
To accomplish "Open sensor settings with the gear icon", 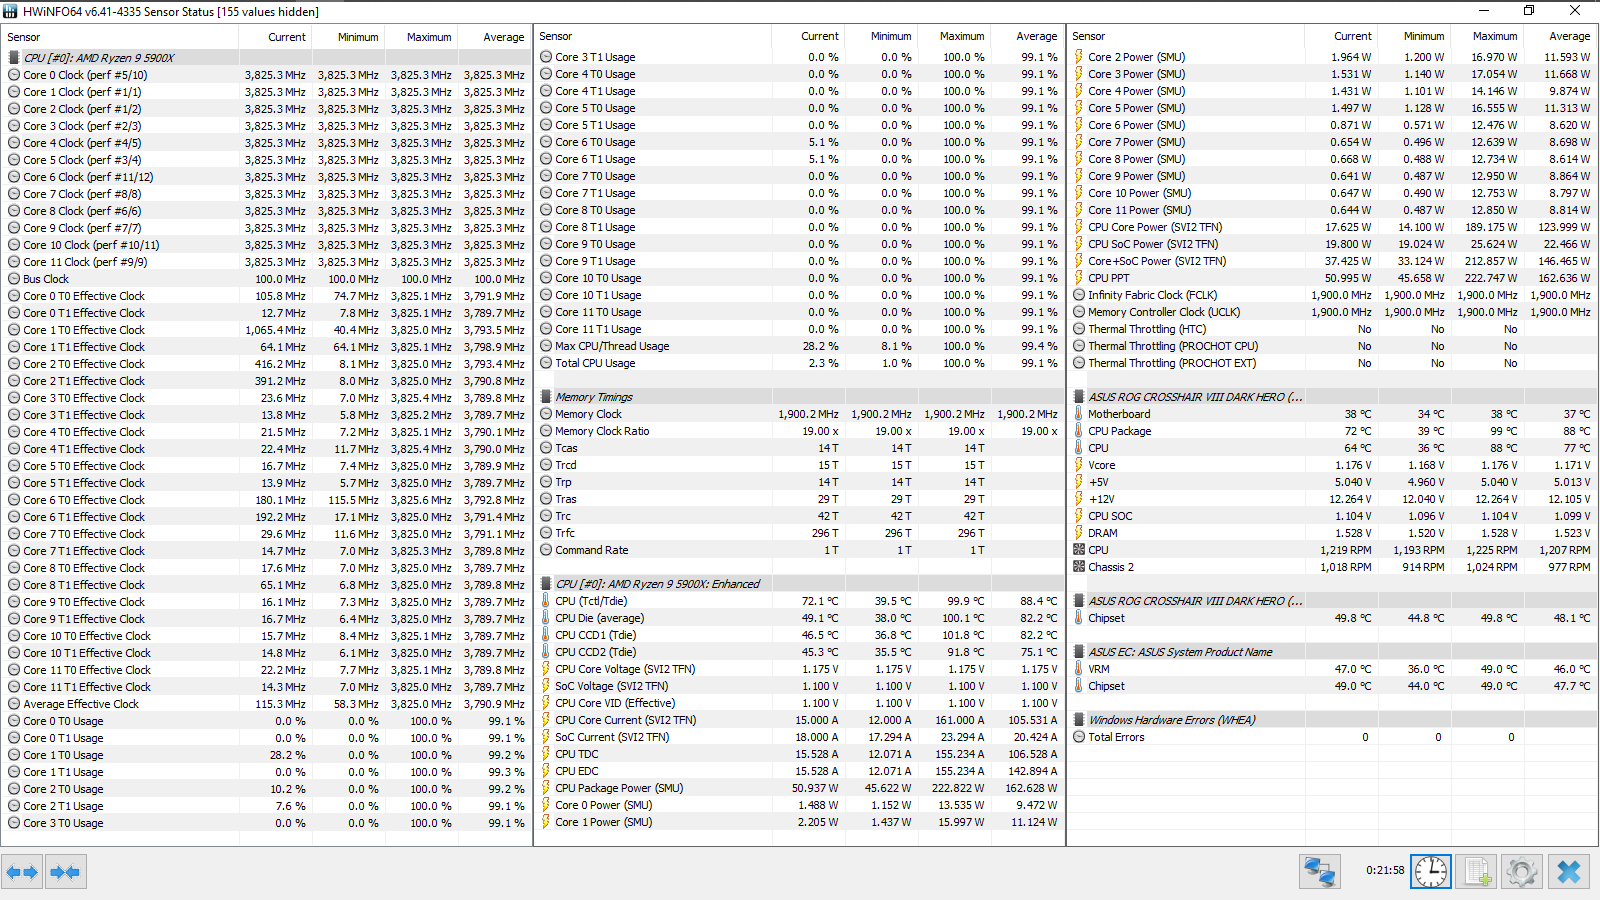I will point(1522,872).
